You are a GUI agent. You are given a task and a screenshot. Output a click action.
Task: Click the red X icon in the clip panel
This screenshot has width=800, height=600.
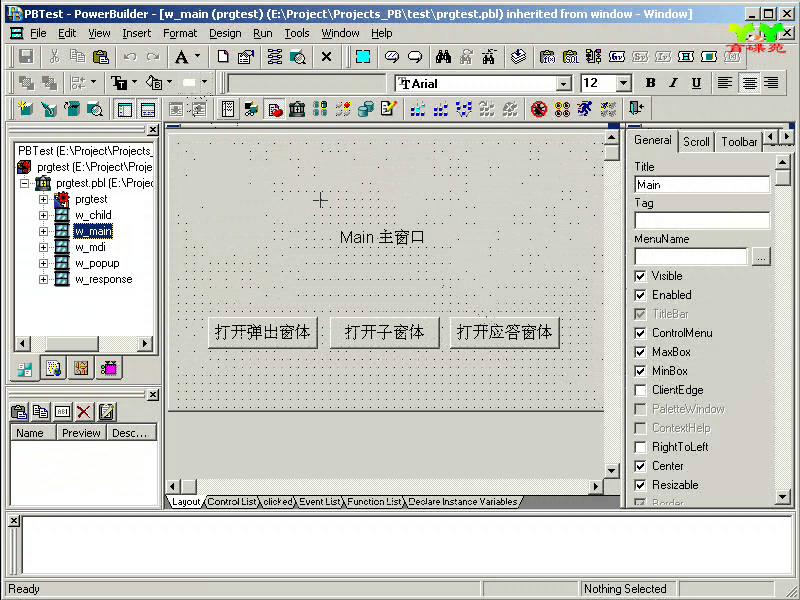tap(84, 411)
